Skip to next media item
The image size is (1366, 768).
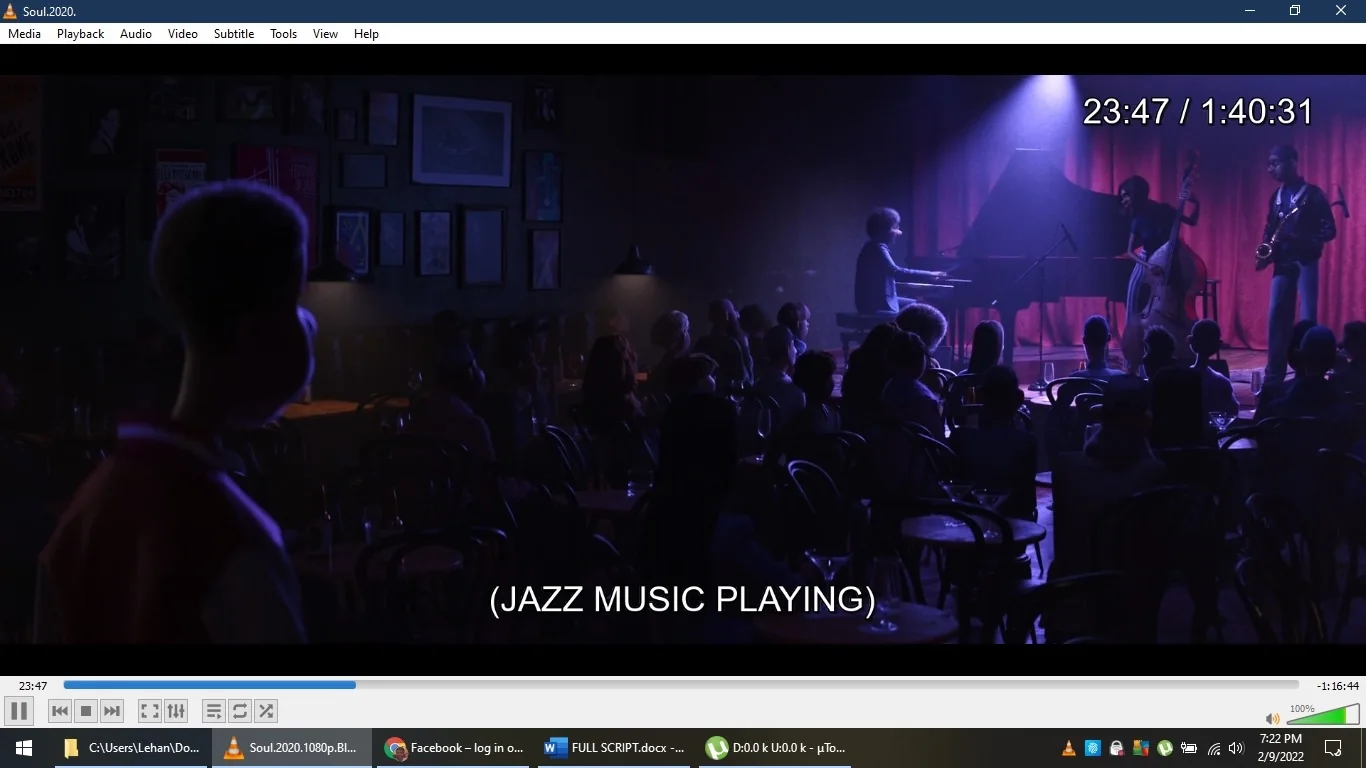pyautogui.click(x=112, y=711)
